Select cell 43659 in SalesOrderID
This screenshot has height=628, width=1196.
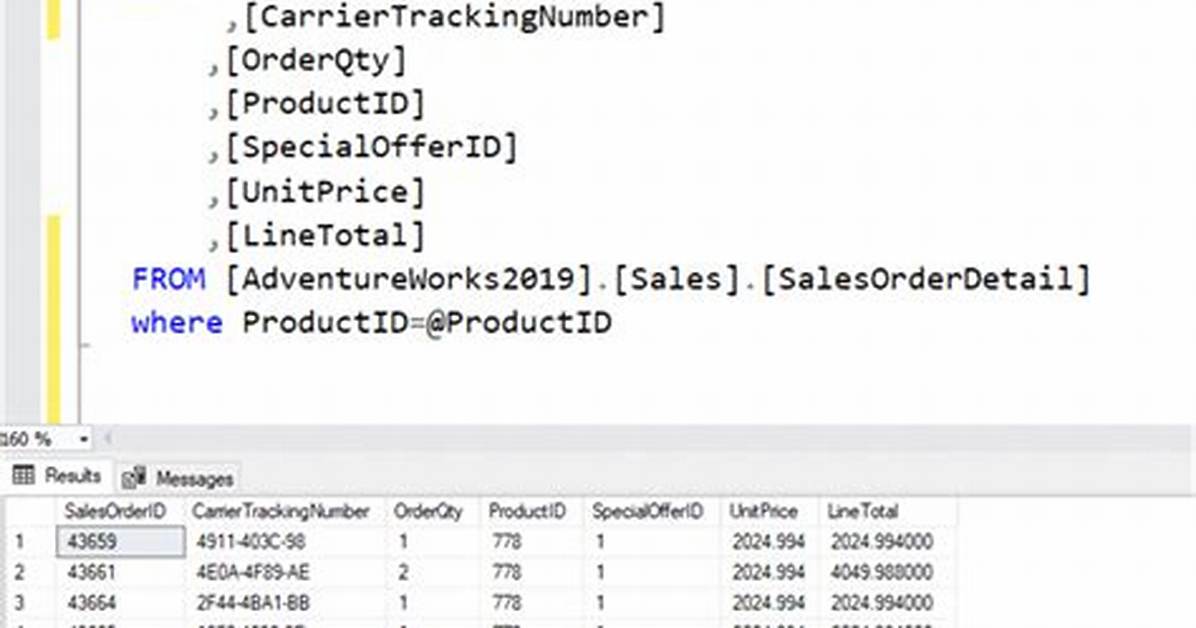point(121,542)
